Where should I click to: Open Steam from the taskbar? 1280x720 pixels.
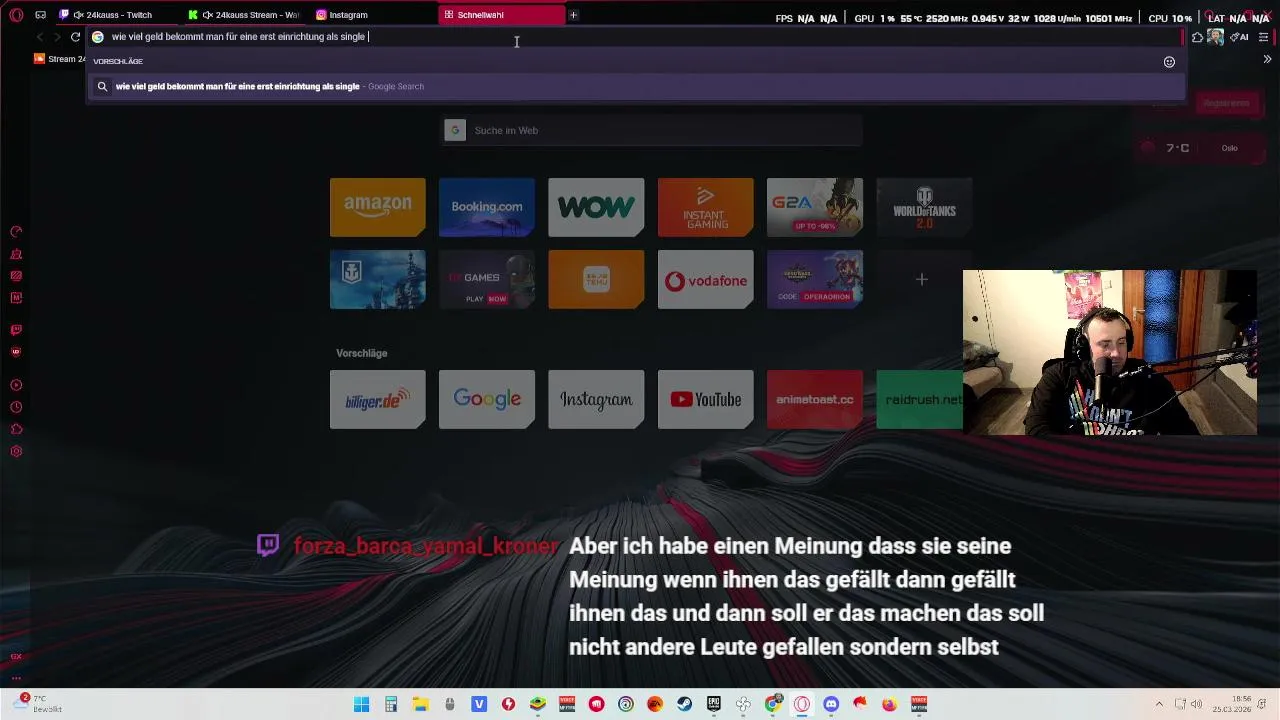coord(684,704)
